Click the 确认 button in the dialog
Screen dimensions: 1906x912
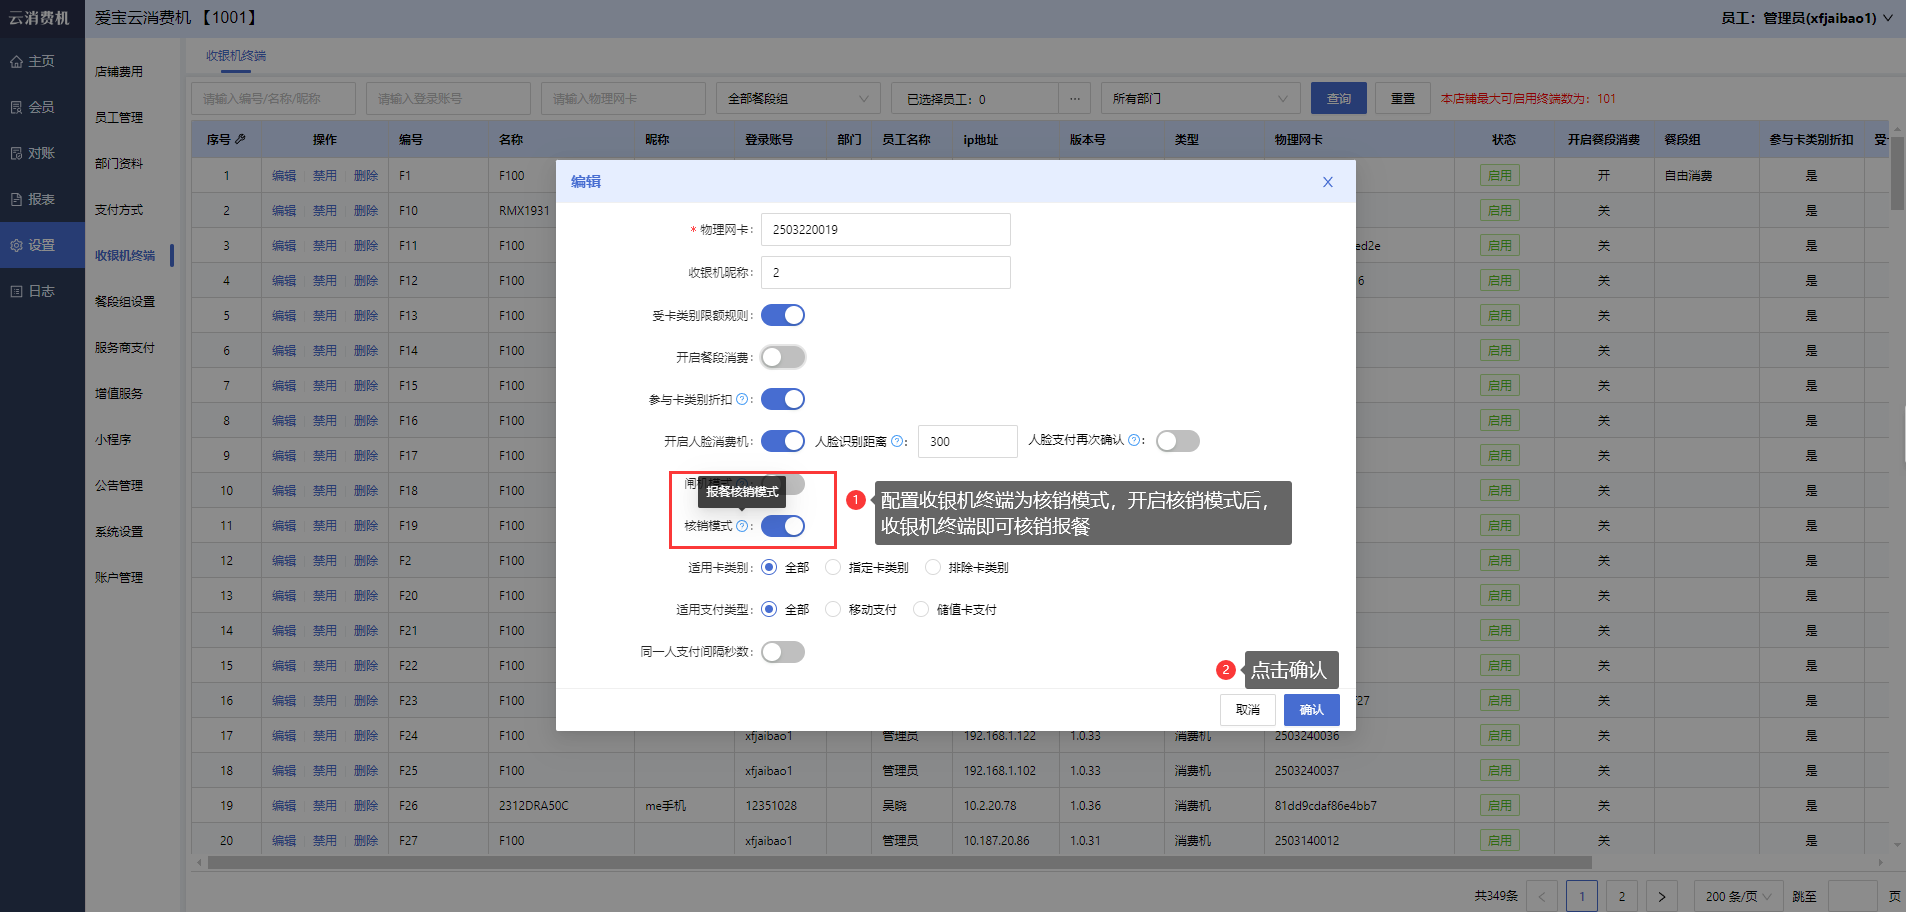(1311, 710)
